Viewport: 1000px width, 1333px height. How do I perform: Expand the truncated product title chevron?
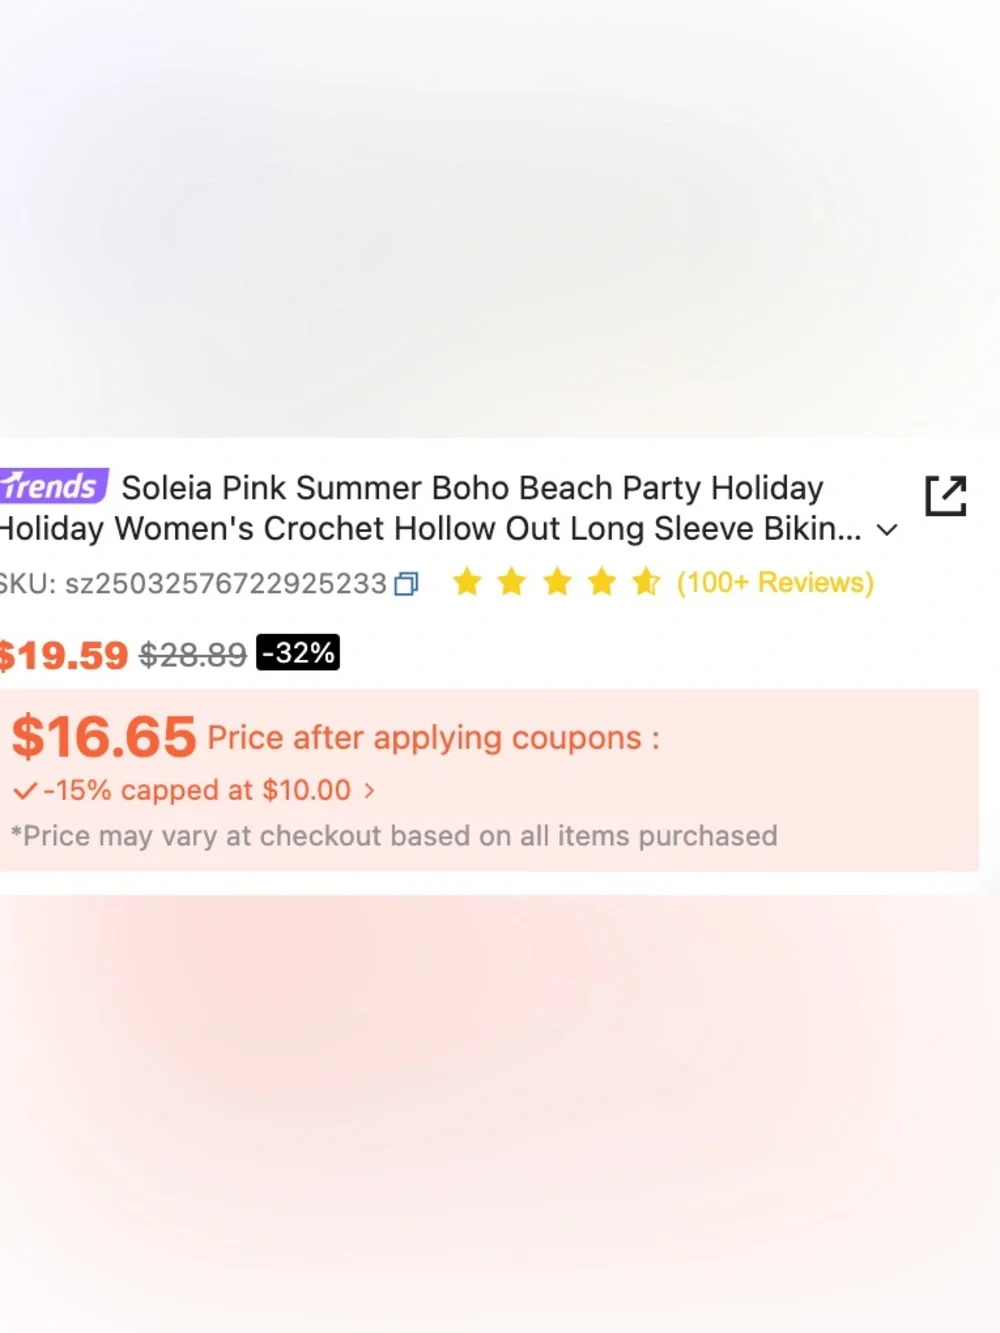coord(887,530)
